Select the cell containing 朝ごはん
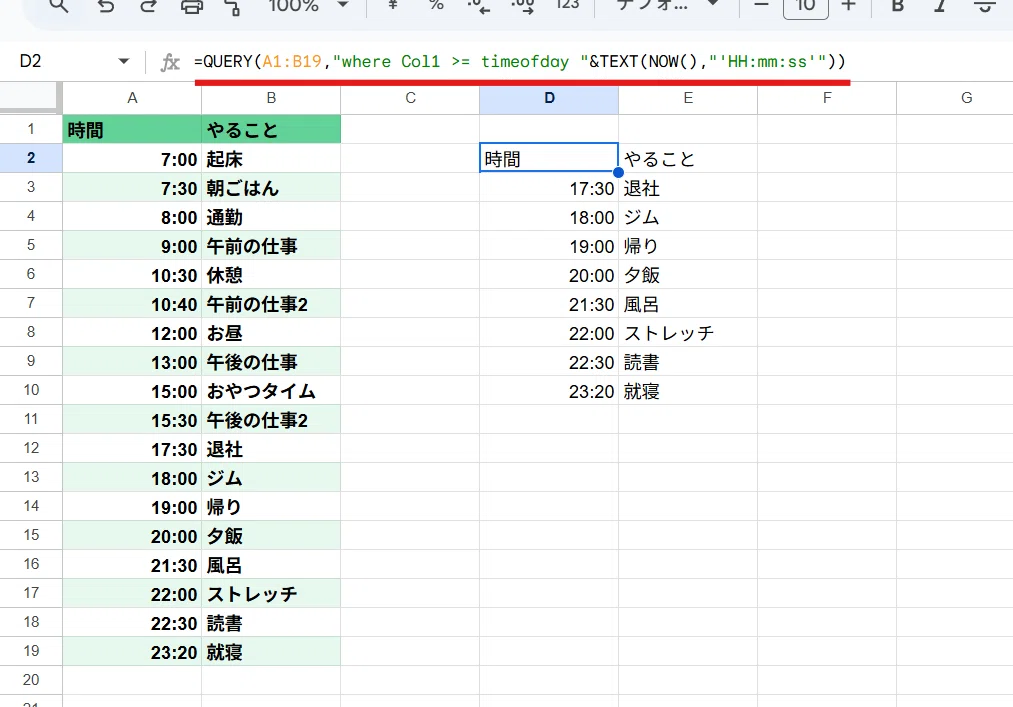The width and height of the screenshot is (1013, 707). point(271,187)
